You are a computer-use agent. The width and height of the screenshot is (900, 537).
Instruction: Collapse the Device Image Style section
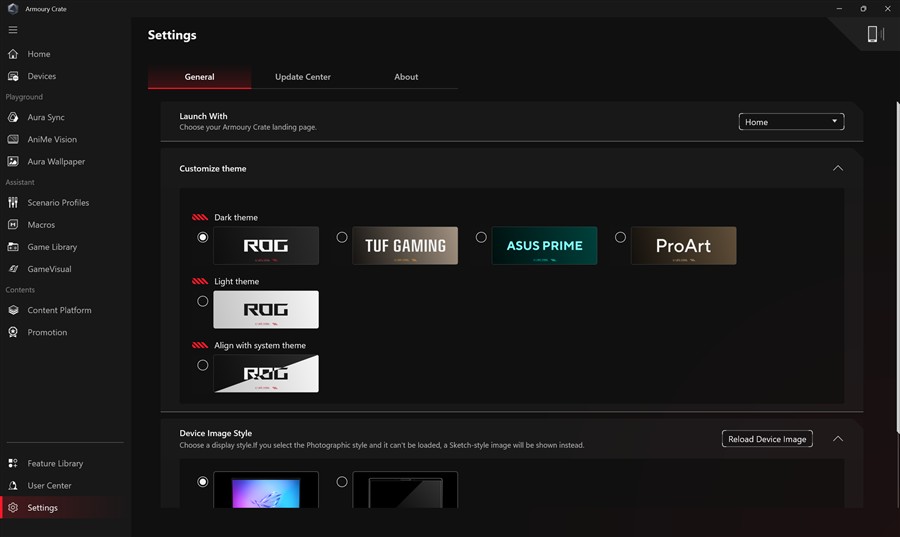point(838,438)
